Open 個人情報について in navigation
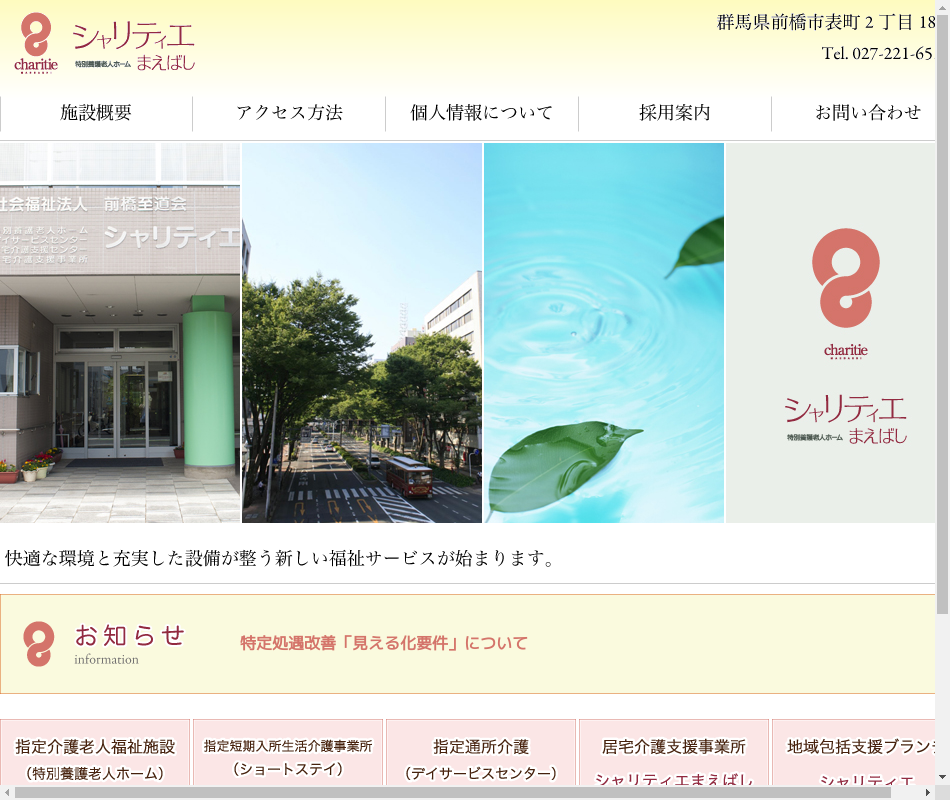 tap(482, 113)
